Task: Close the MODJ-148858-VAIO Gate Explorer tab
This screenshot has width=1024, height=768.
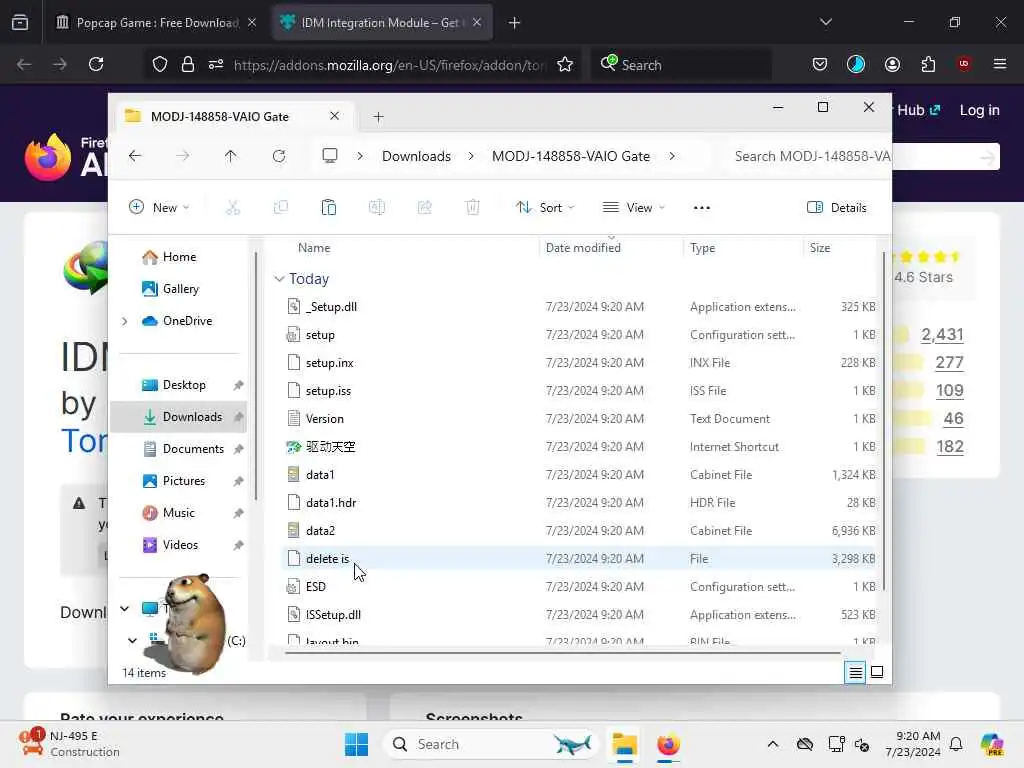Action: 334,116
